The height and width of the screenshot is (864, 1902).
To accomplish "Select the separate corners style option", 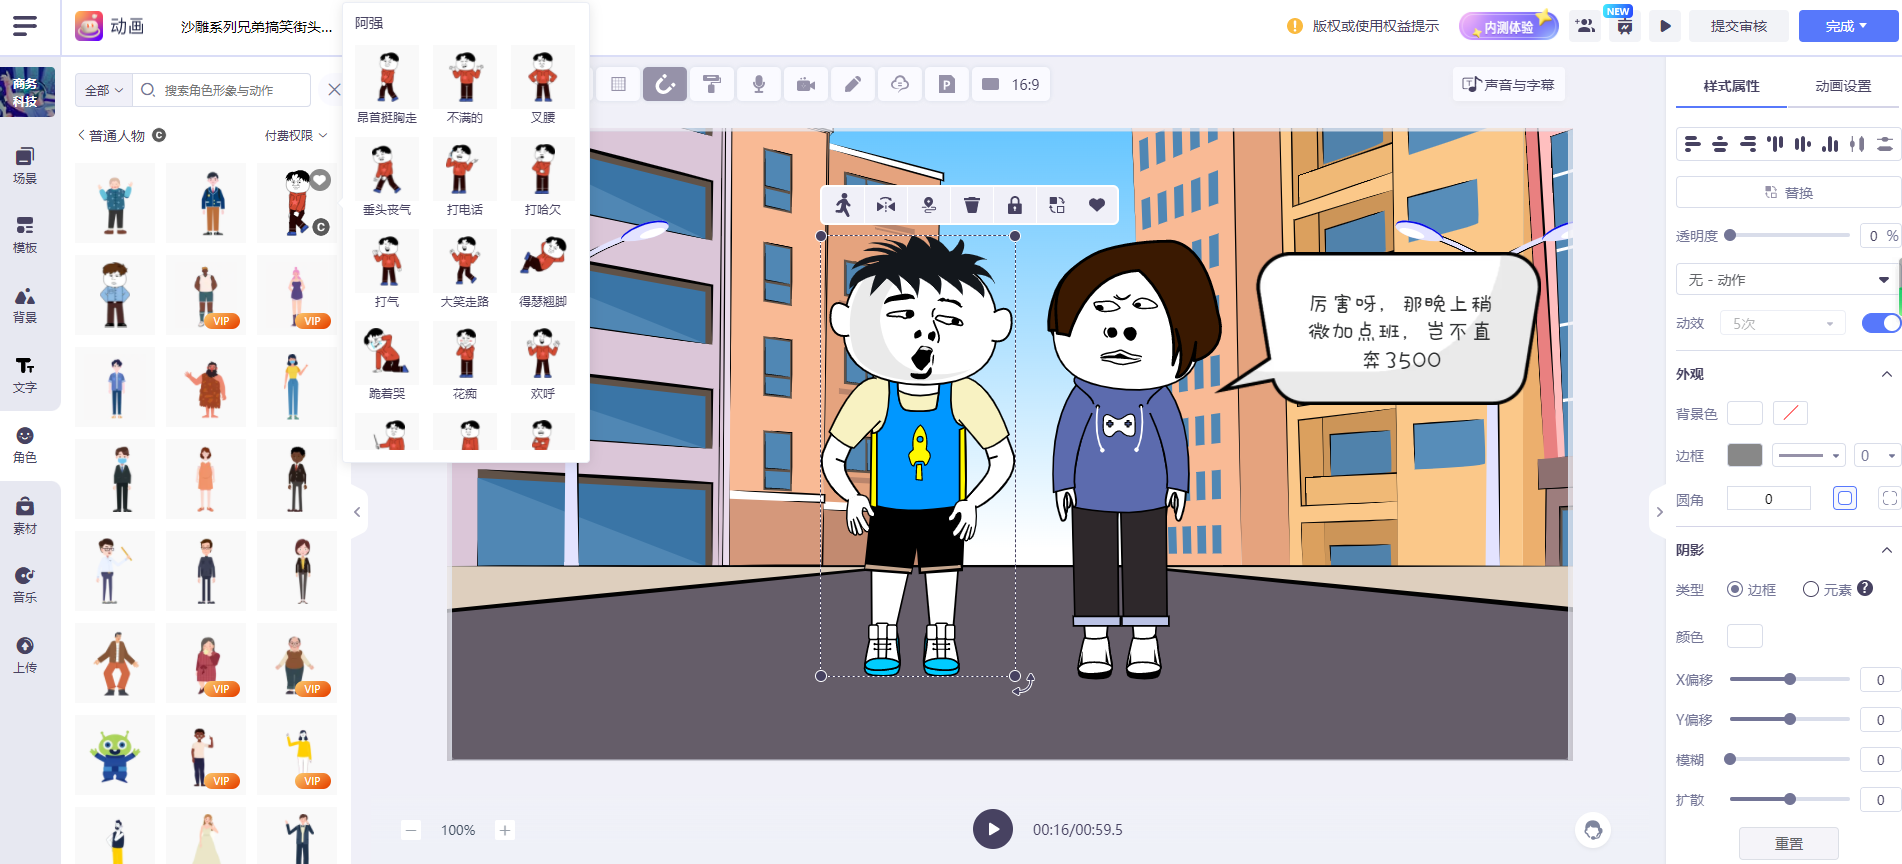I will pos(1889,498).
